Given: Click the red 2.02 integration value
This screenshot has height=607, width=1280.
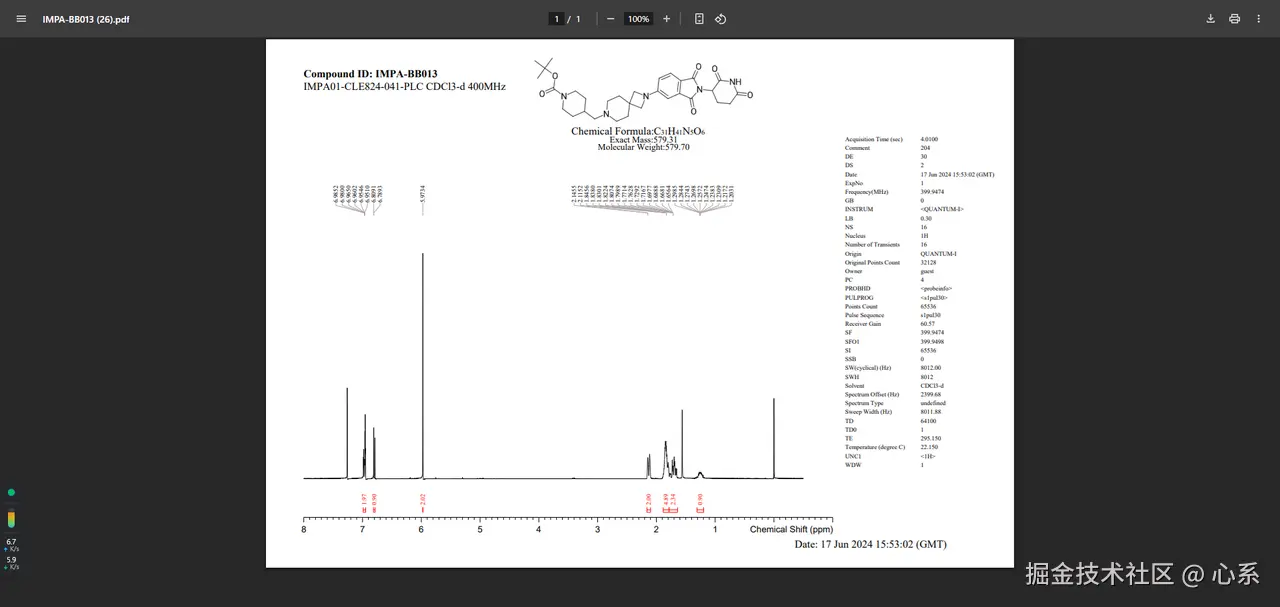Looking at the screenshot, I should (423, 499).
